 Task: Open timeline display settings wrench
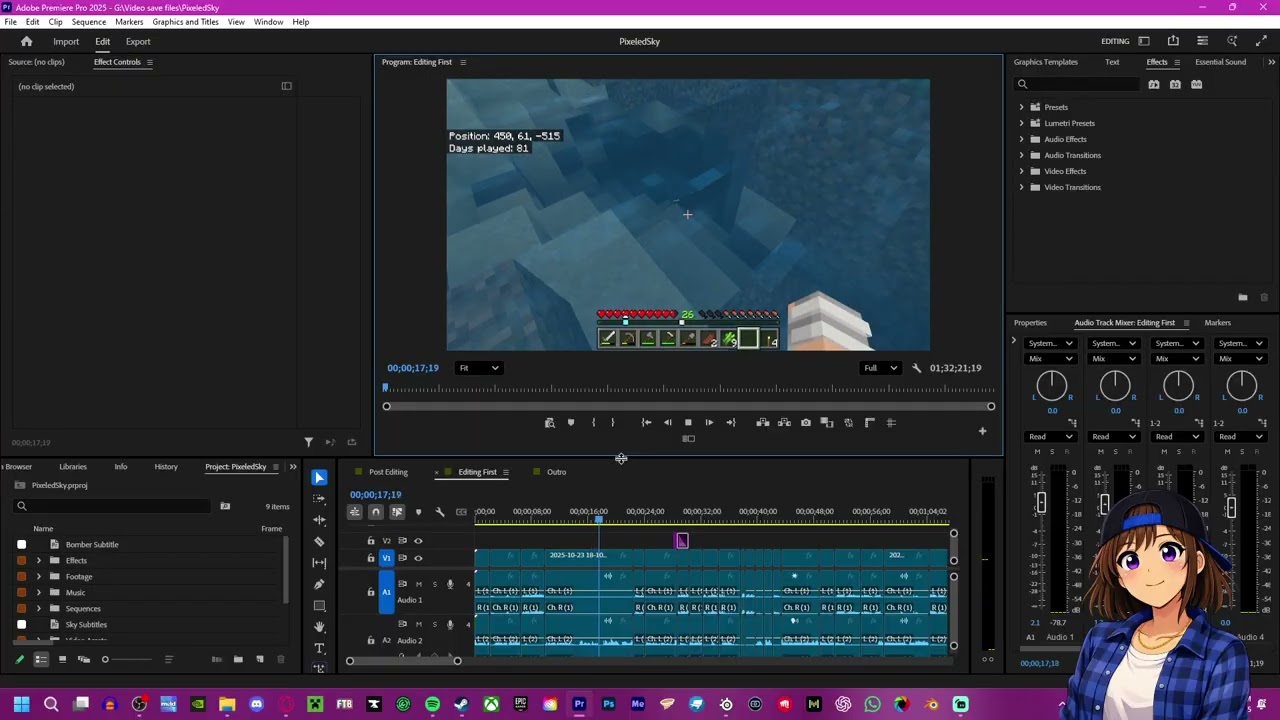pos(440,512)
